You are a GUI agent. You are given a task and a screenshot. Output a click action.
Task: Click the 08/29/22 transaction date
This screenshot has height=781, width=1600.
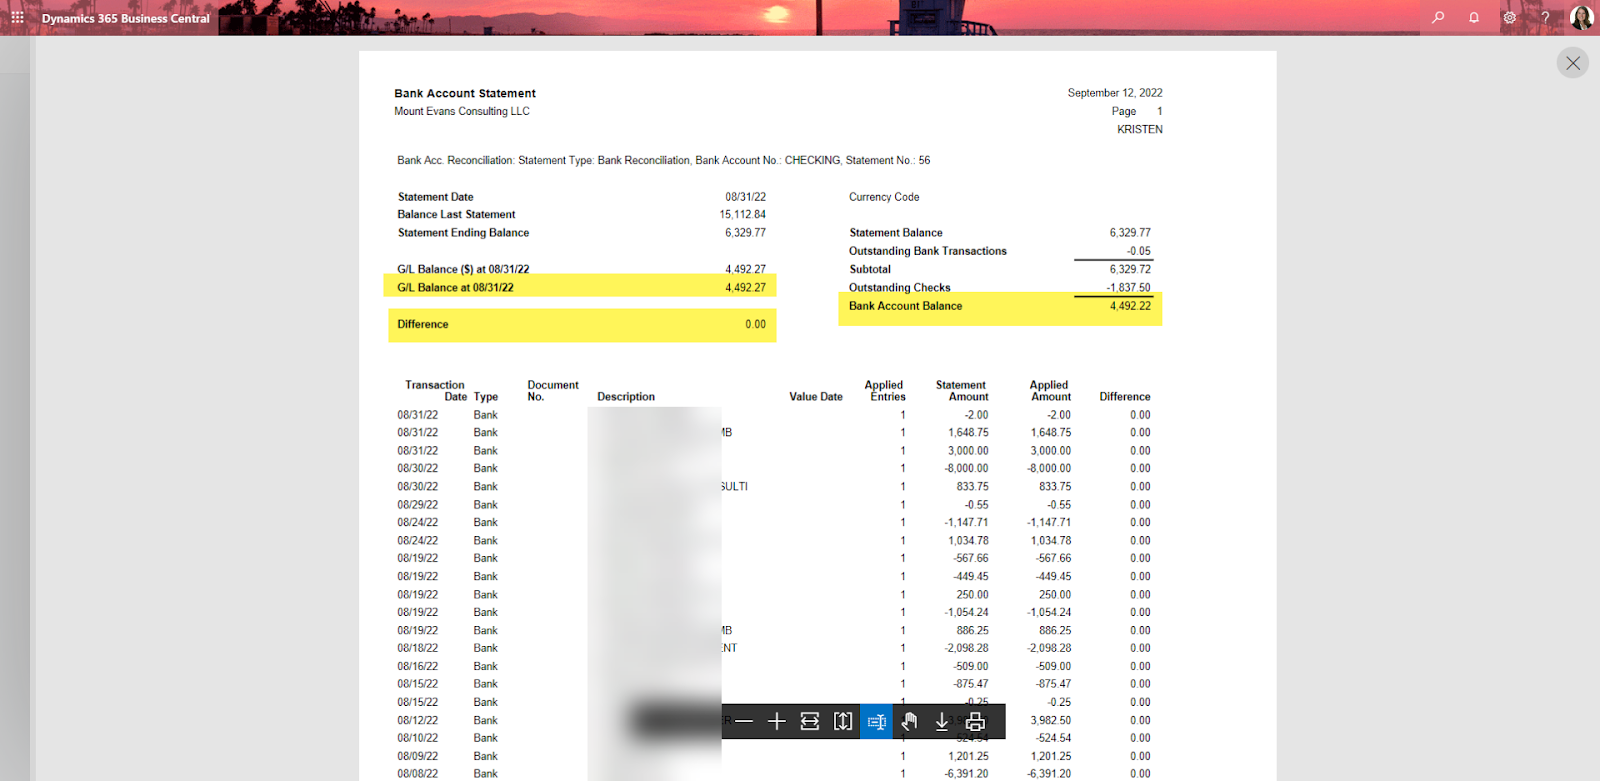tap(417, 504)
